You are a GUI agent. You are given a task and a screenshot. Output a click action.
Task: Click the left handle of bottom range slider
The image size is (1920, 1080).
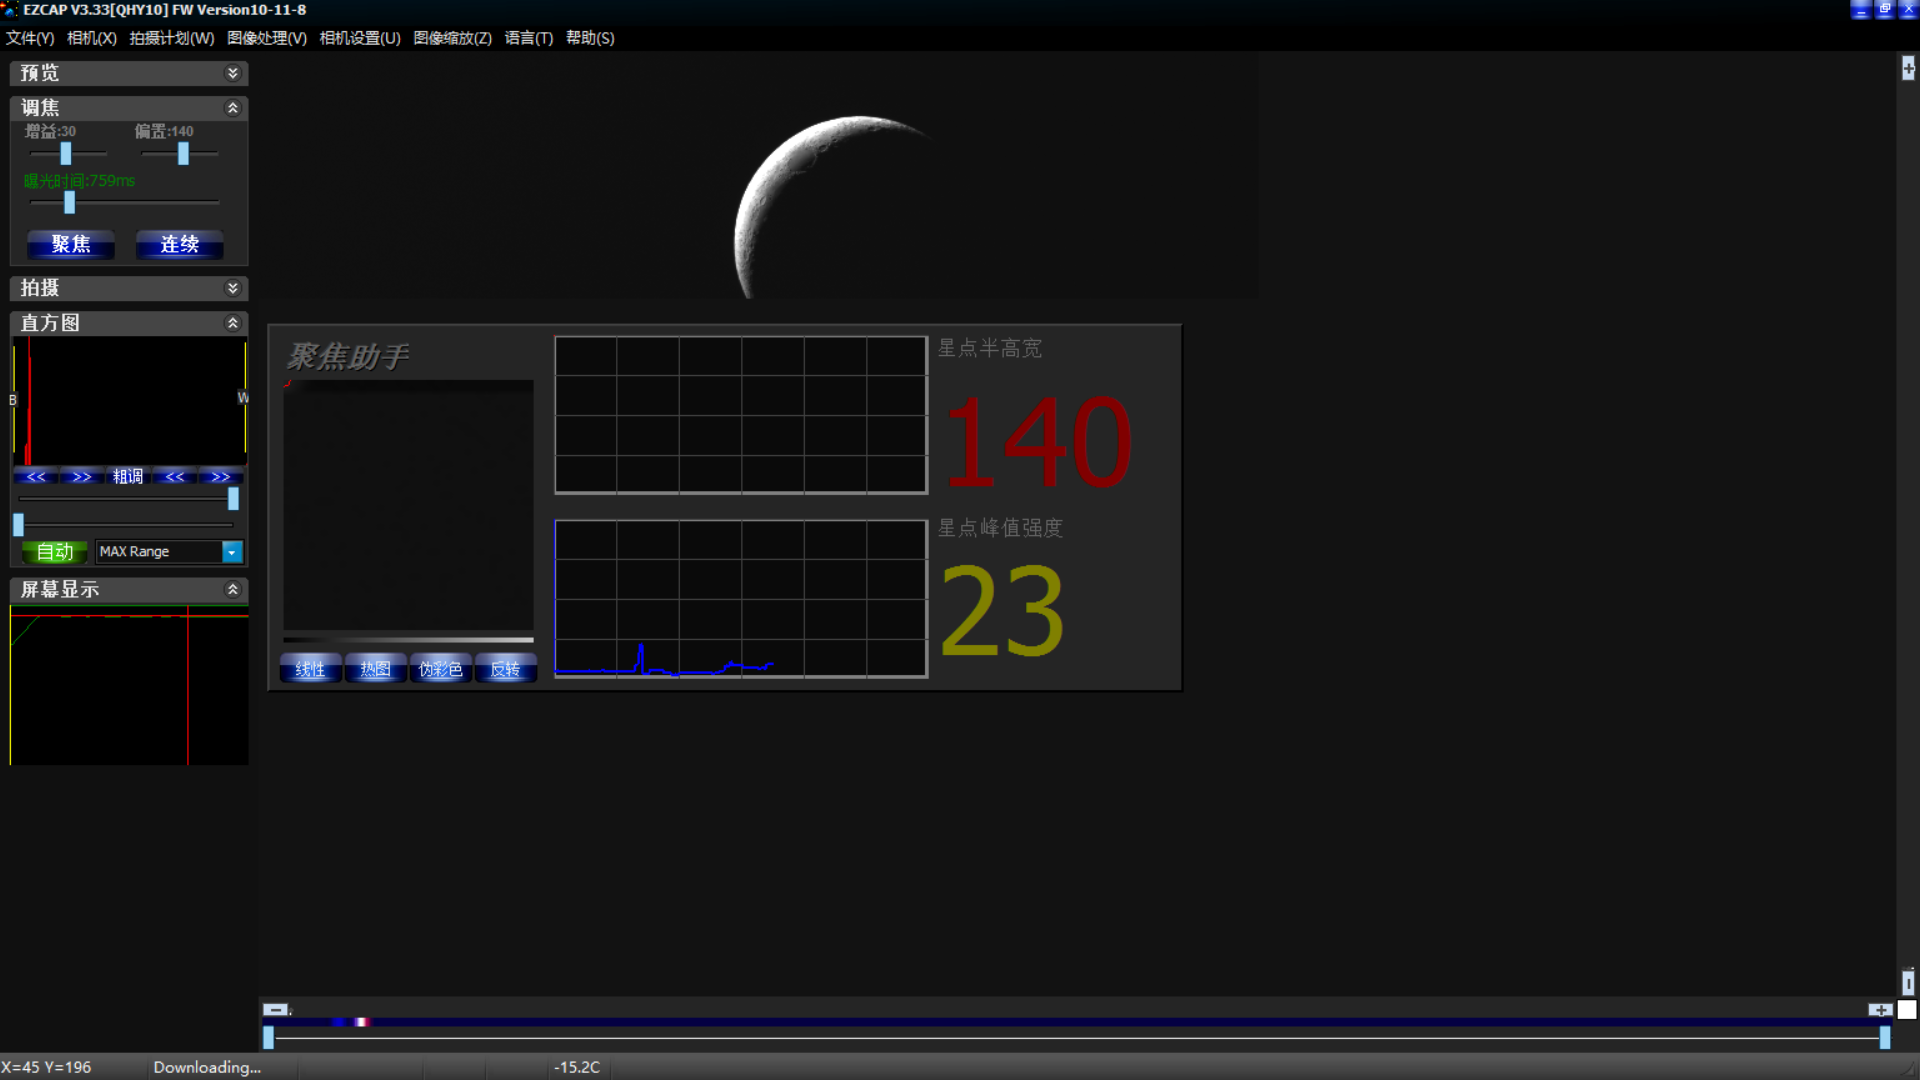pos(268,1038)
